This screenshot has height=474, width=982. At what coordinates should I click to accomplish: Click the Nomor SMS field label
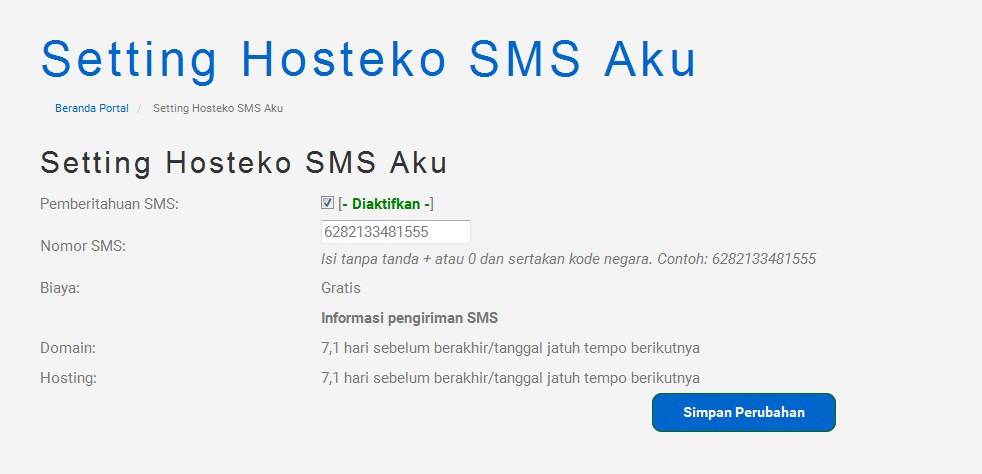pyautogui.click(x=83, y=246)
